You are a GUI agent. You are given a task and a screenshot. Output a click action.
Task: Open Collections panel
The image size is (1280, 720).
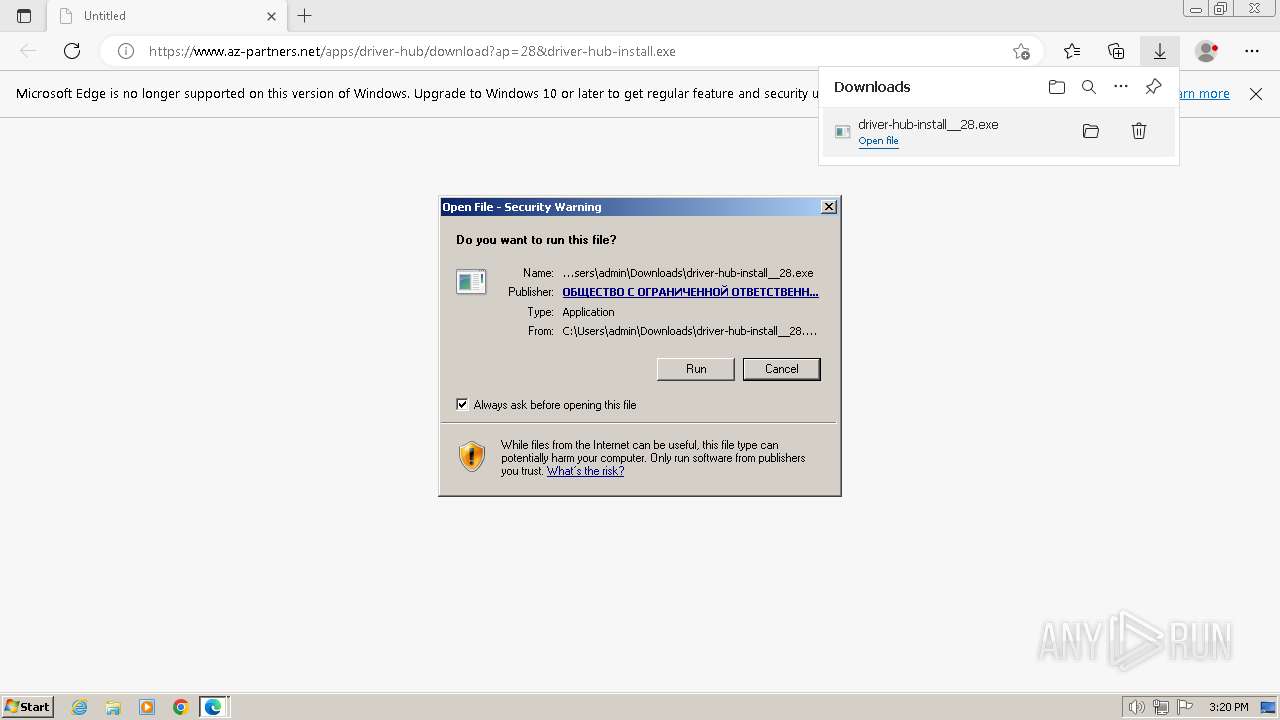click(1116, 51)
